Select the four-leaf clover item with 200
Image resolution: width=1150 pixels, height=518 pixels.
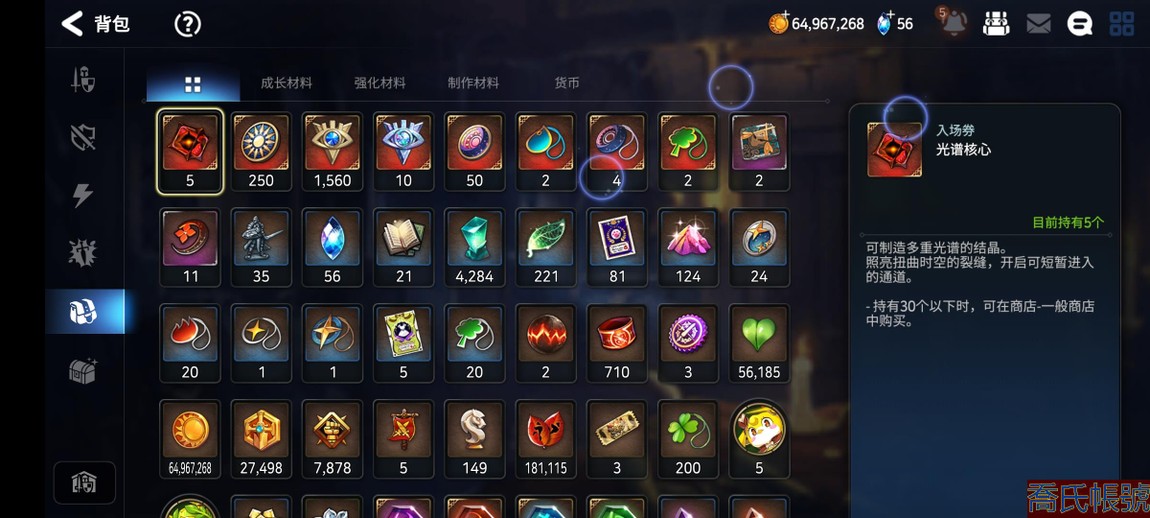688,439
